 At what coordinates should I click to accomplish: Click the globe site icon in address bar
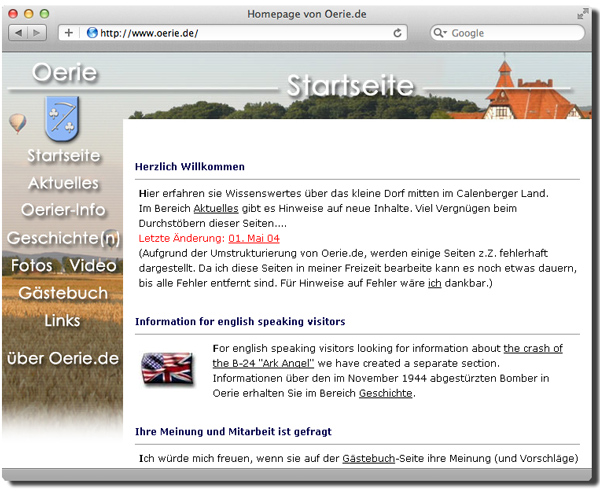point(92,33)
